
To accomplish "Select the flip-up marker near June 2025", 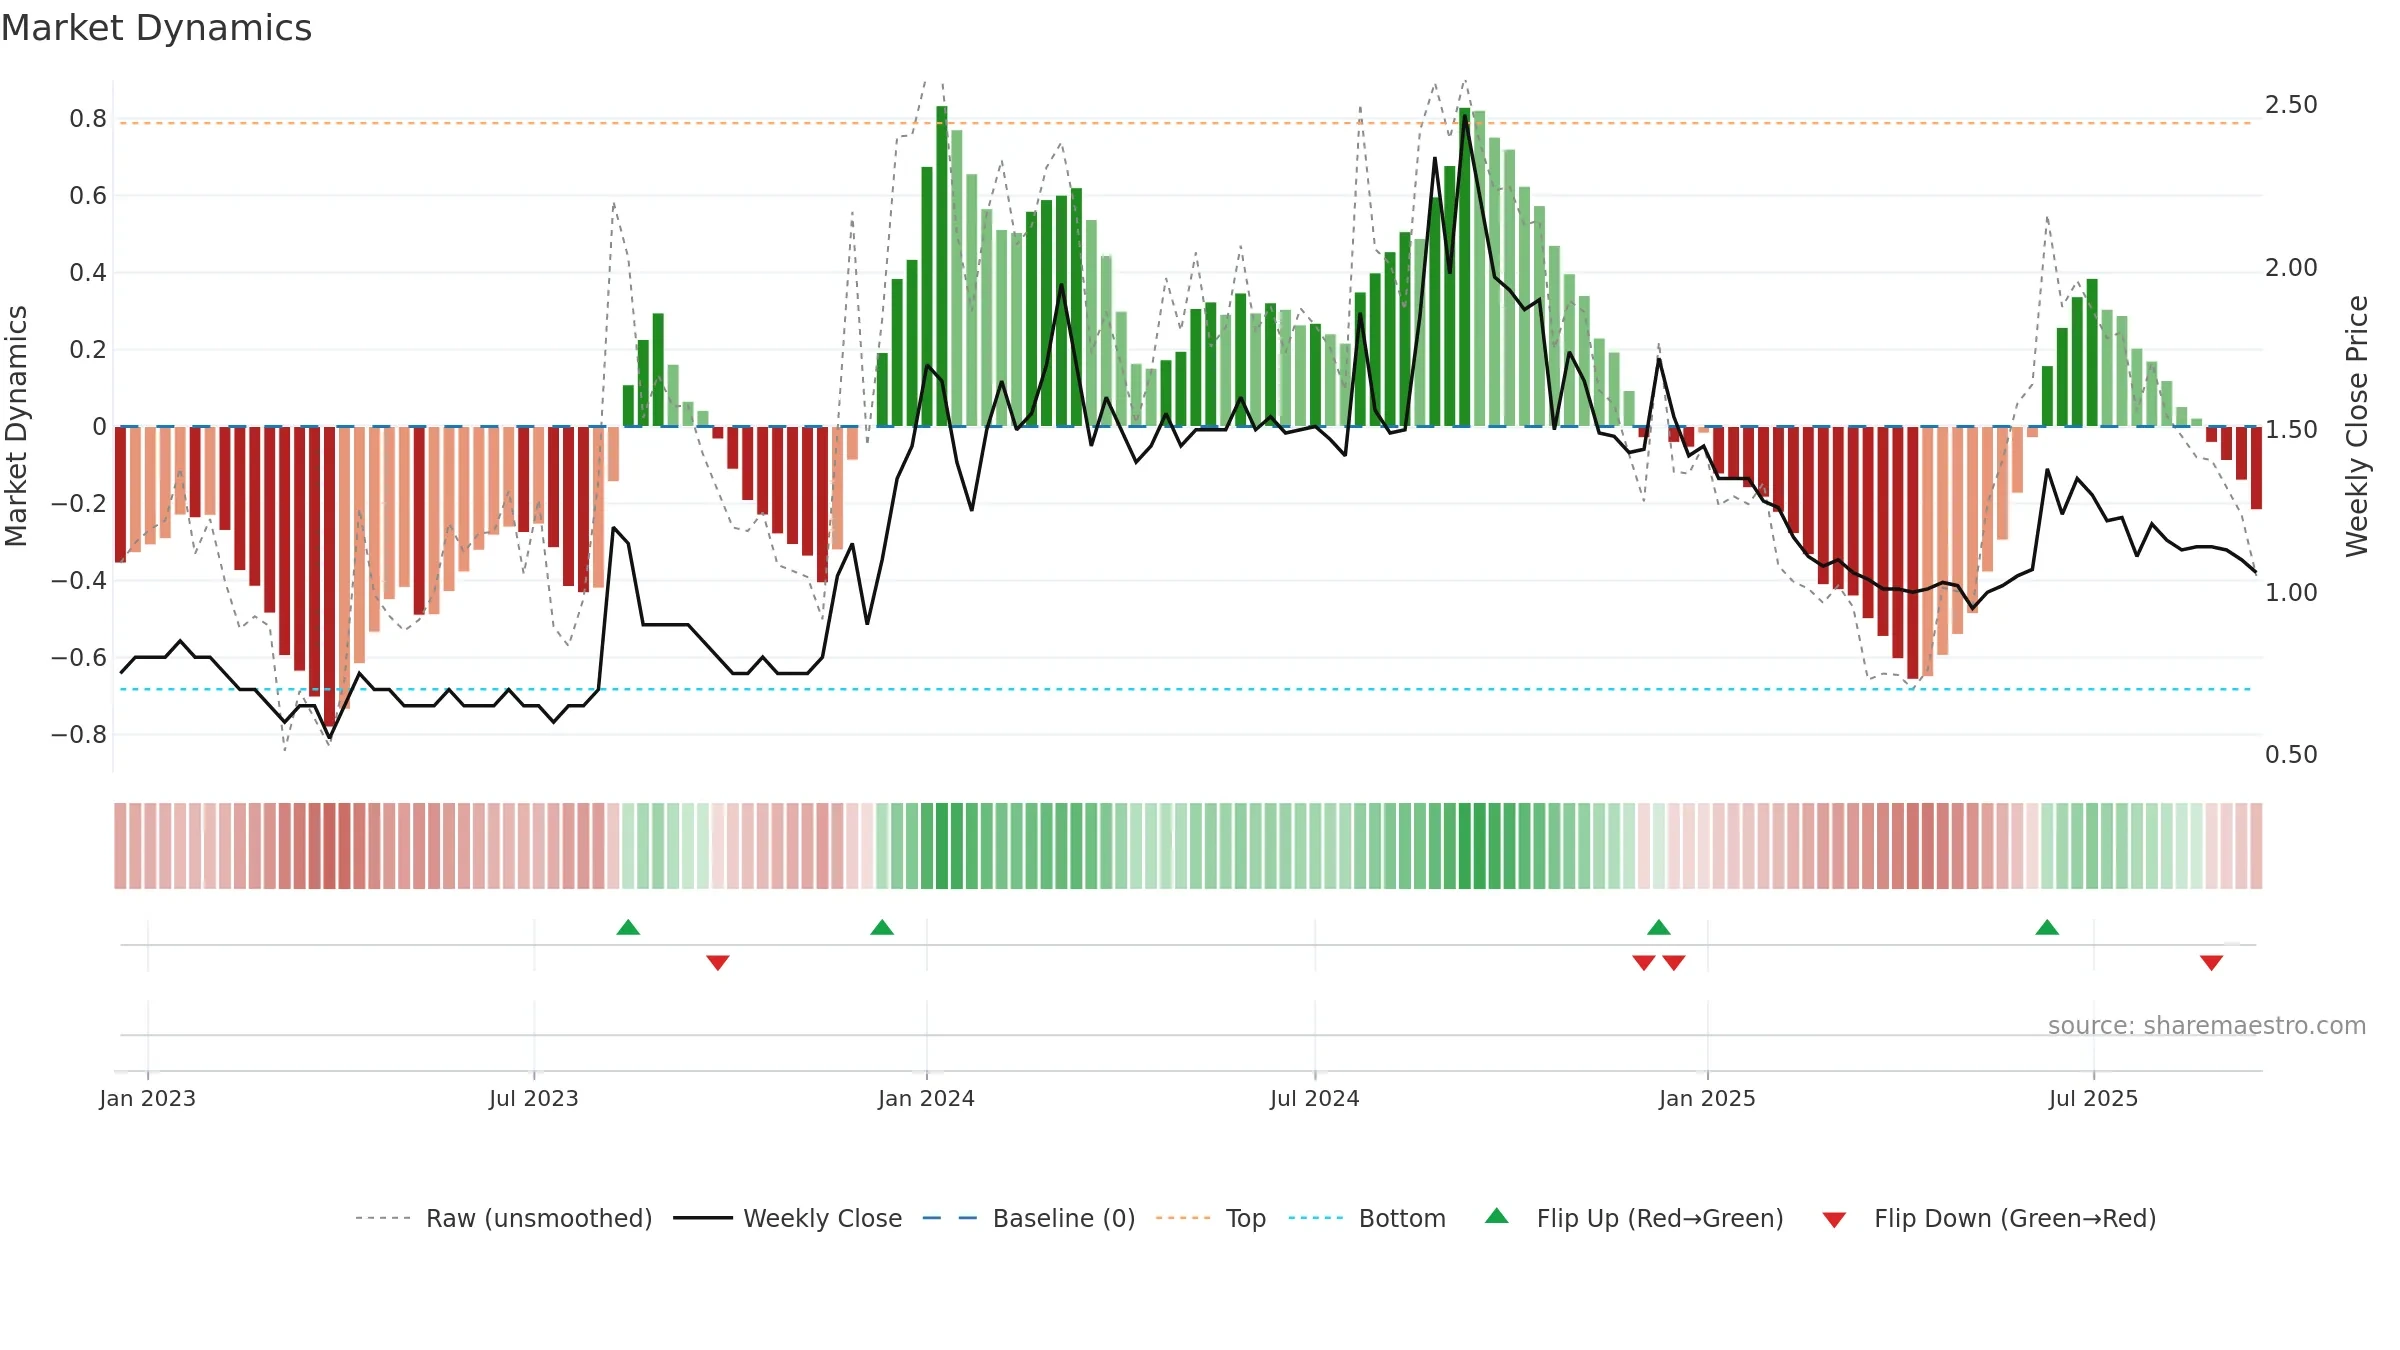I will [2047, 928].
